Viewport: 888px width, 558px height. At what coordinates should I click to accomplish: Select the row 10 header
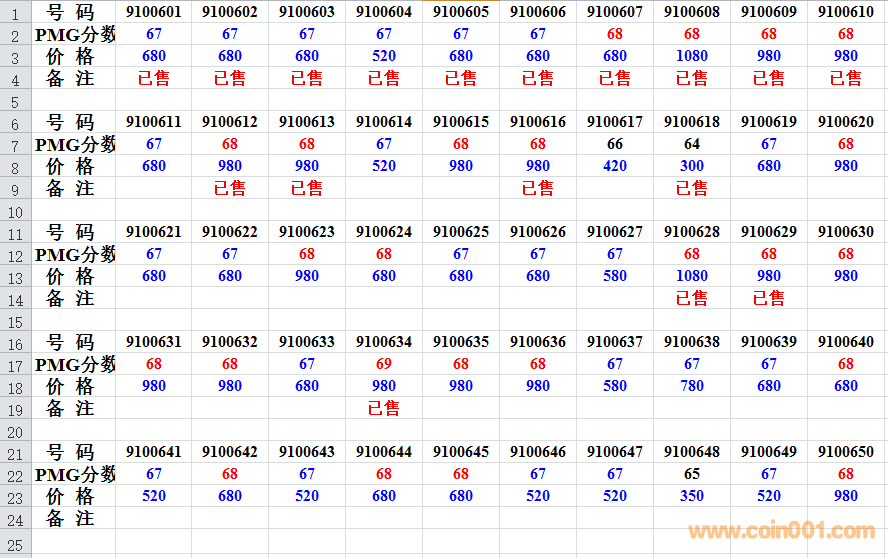15,210
